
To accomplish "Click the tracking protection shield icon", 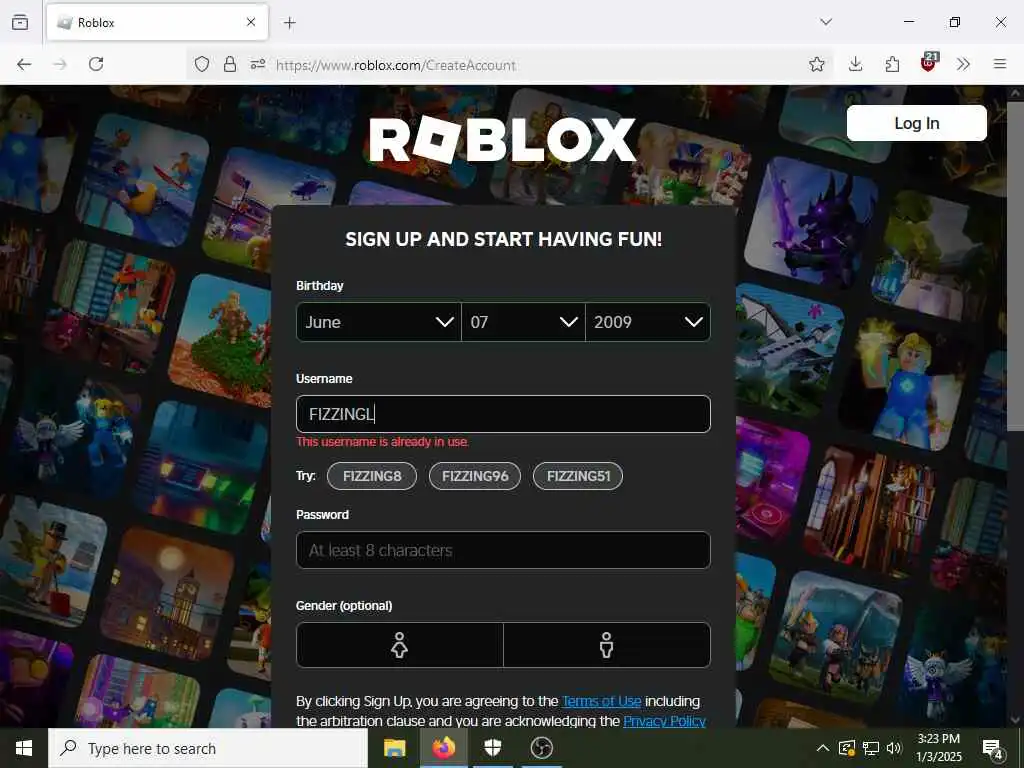I will [x=202, y=64].
